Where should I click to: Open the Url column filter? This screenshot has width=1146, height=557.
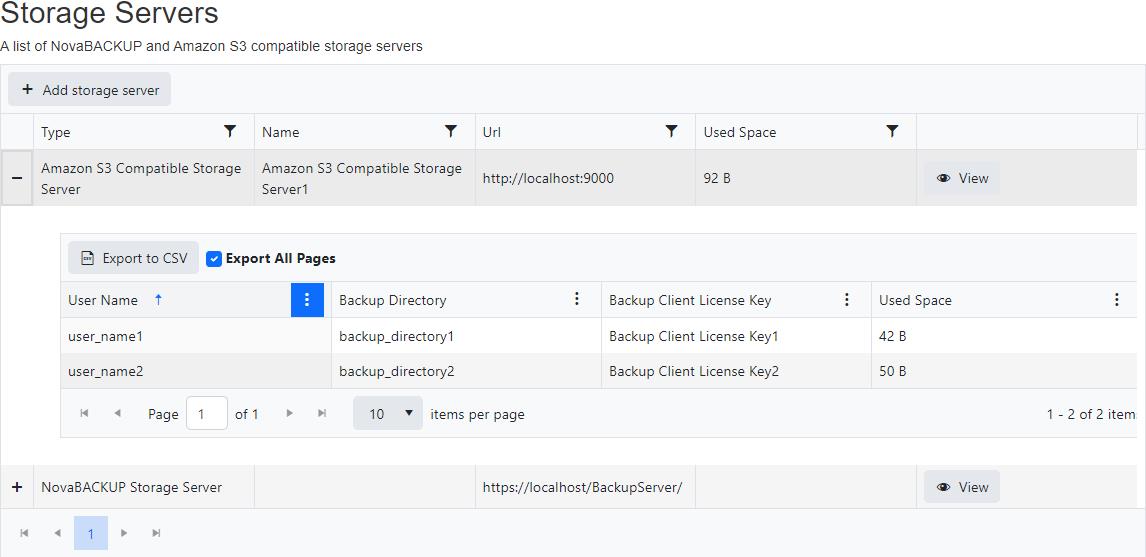click(x=672, y=132)
